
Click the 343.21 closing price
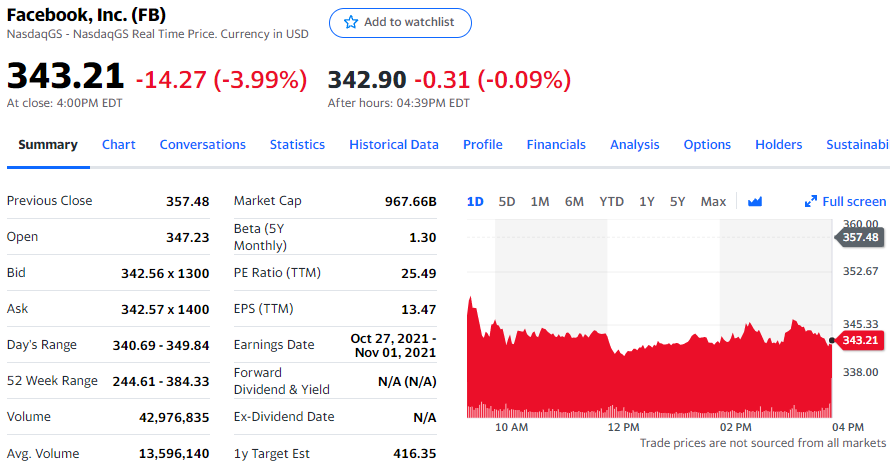65,76
